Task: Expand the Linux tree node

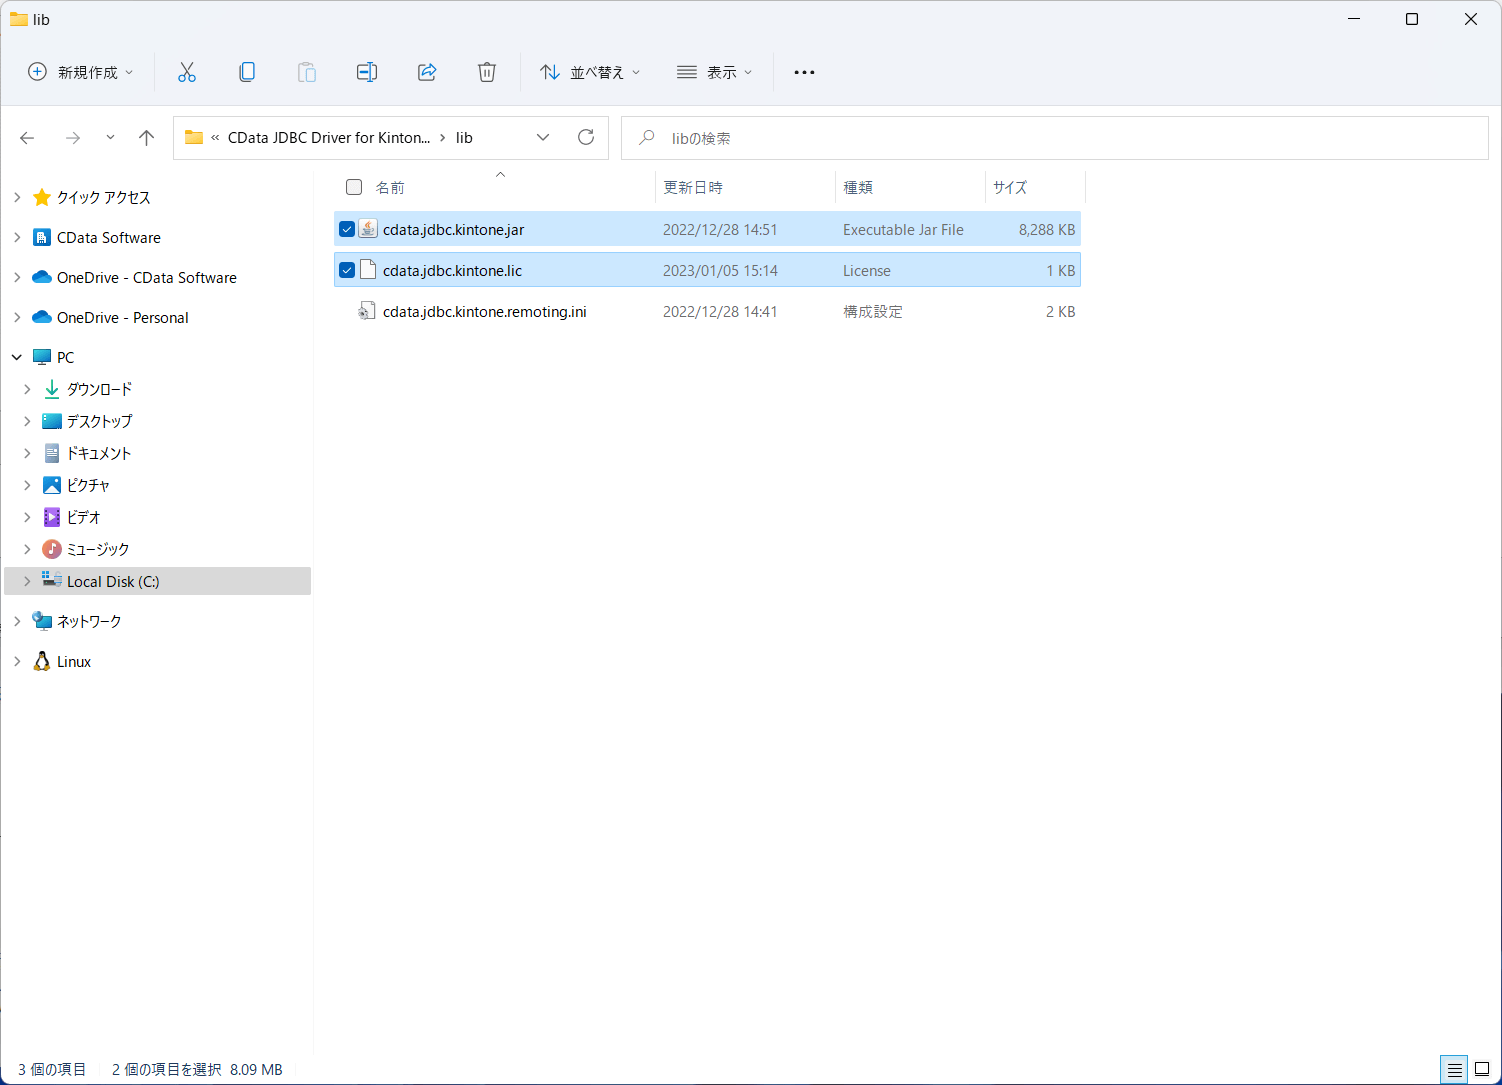Action: (x=17, y=661)
